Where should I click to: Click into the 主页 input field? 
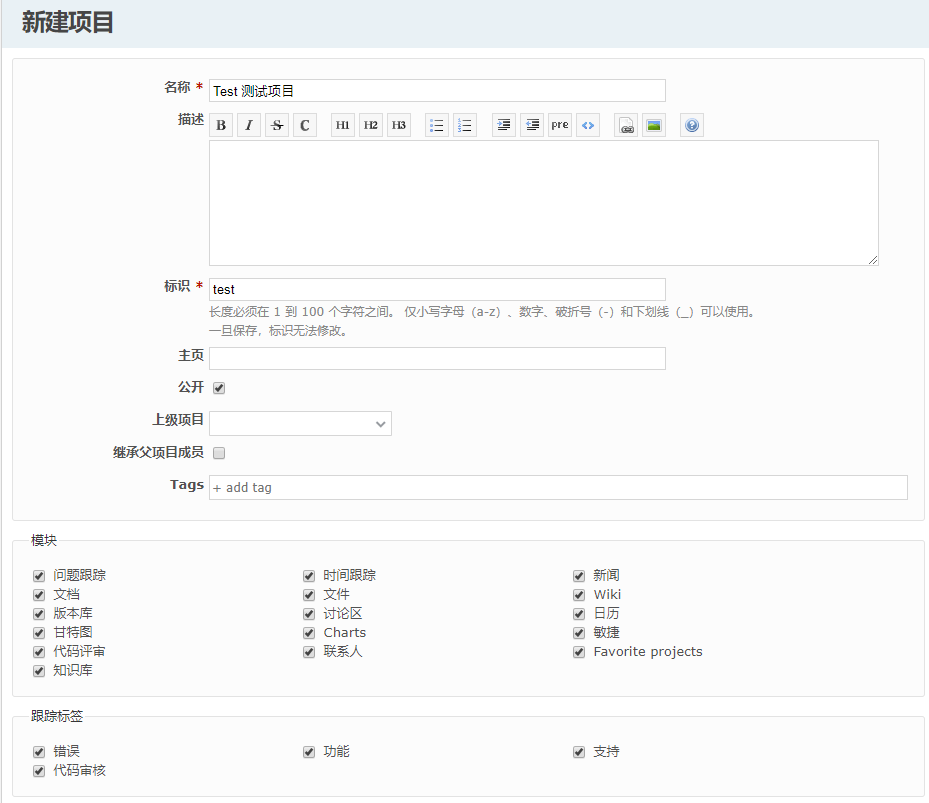tap(437, 358)
